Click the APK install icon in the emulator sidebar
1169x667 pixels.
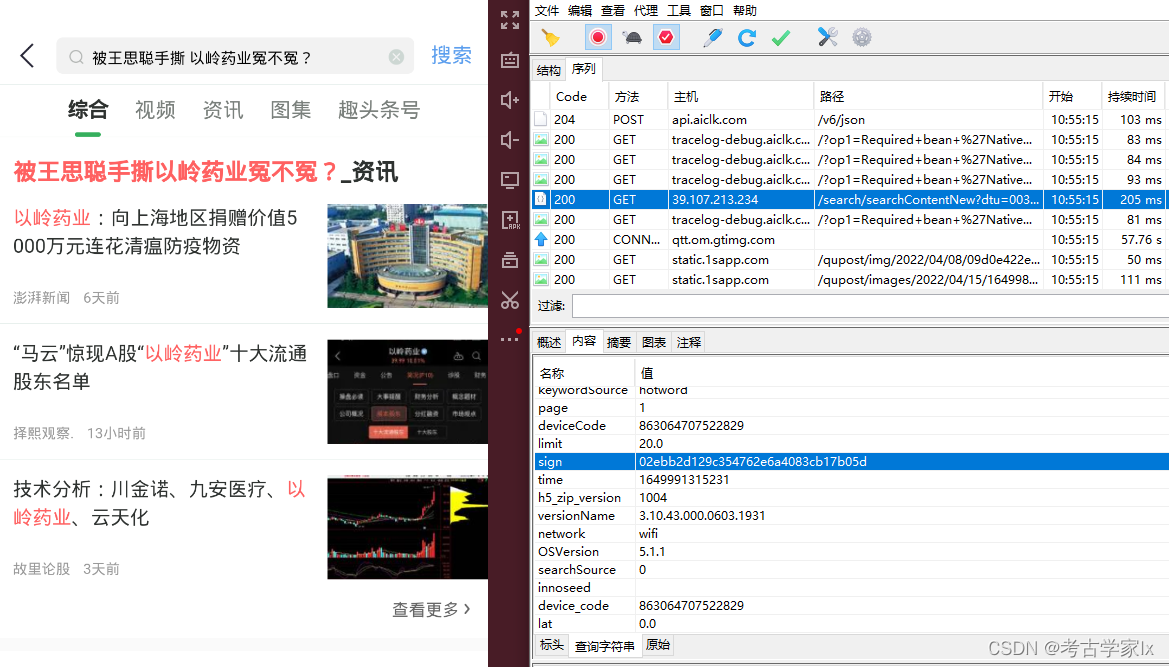(x=510, y=219)
